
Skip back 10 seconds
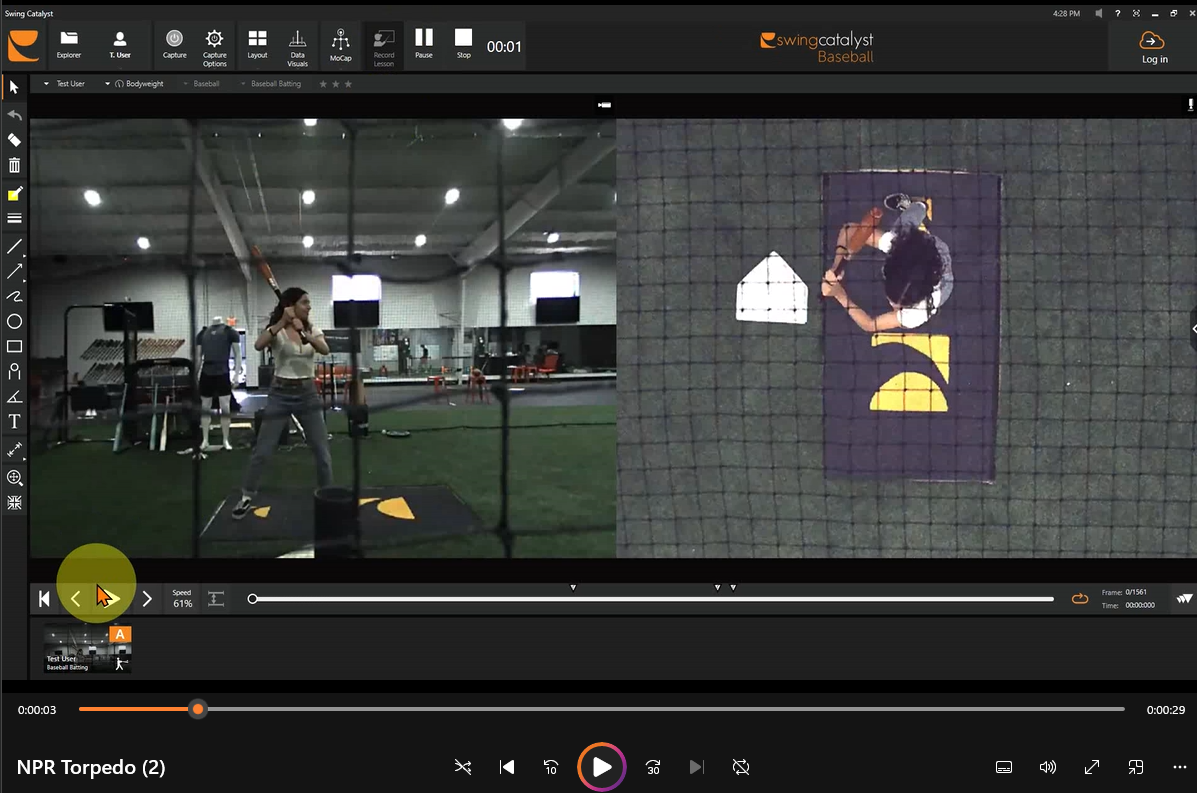550,767
